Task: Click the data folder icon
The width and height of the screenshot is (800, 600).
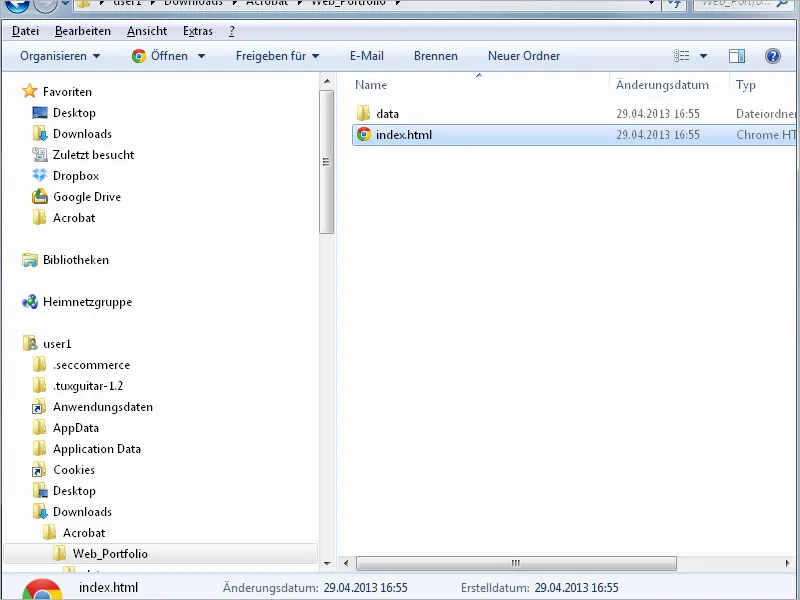Action: tap(363, 113)
